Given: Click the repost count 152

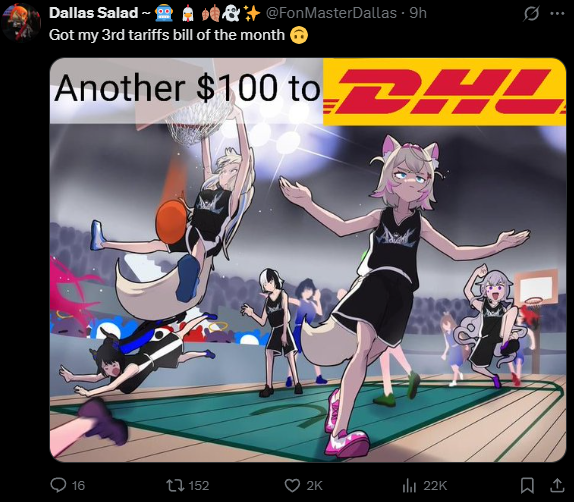Looking at the screenshot, I should [198, 486].
